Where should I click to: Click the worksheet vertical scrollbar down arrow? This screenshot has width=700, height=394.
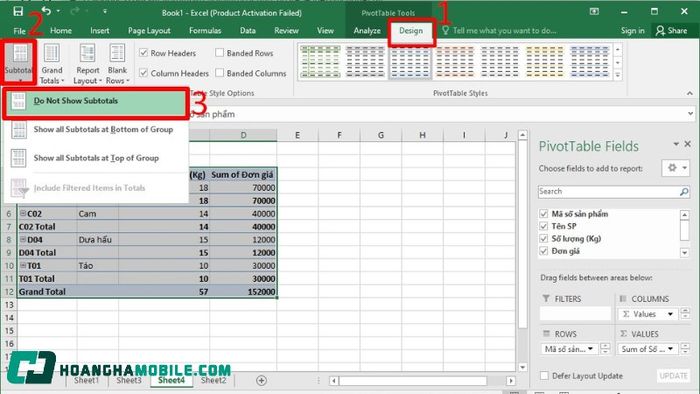coord(522,367)
